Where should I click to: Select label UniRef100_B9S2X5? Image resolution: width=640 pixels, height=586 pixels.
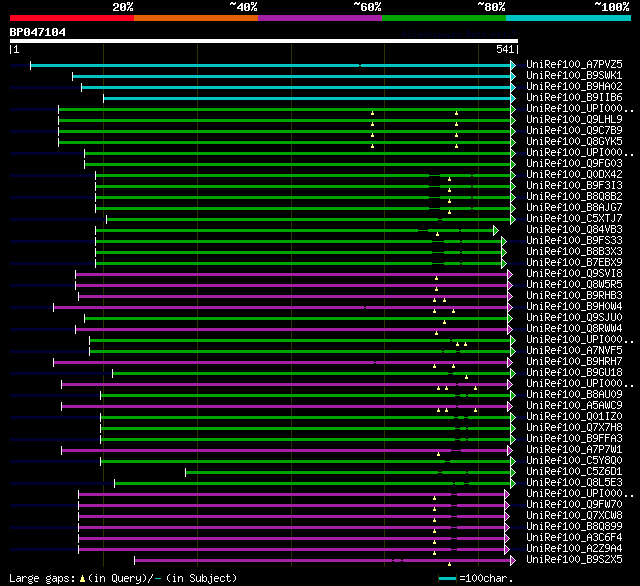click(x=574, y=560)
